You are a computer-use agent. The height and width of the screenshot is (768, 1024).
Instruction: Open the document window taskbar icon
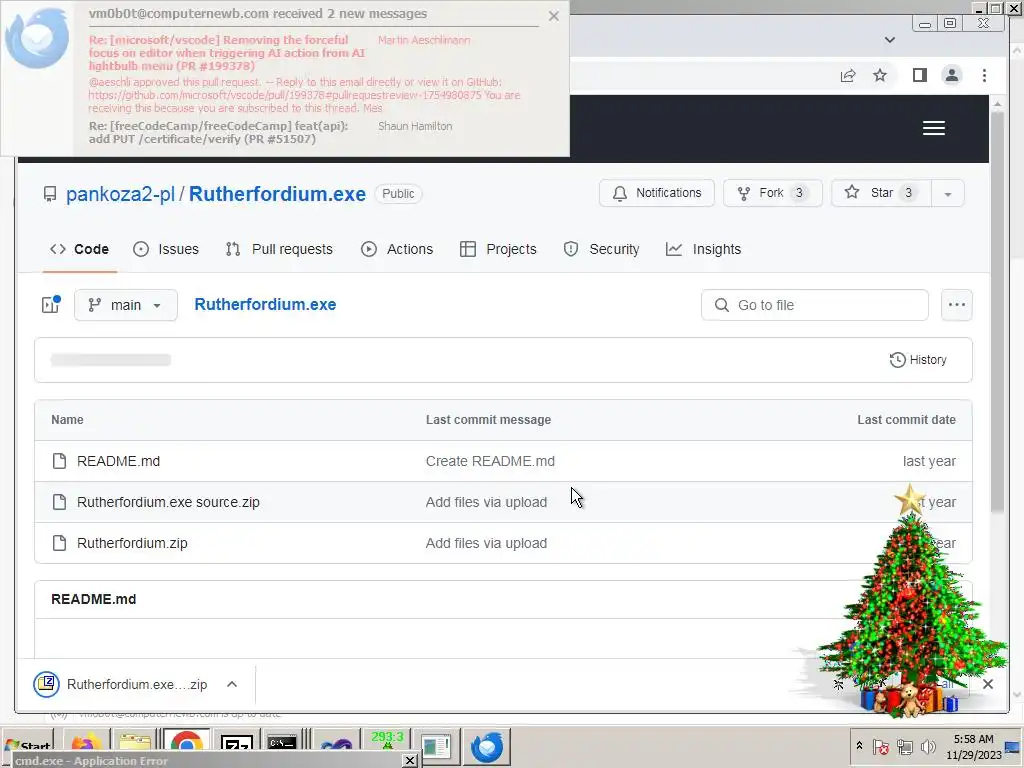point(436,746)
